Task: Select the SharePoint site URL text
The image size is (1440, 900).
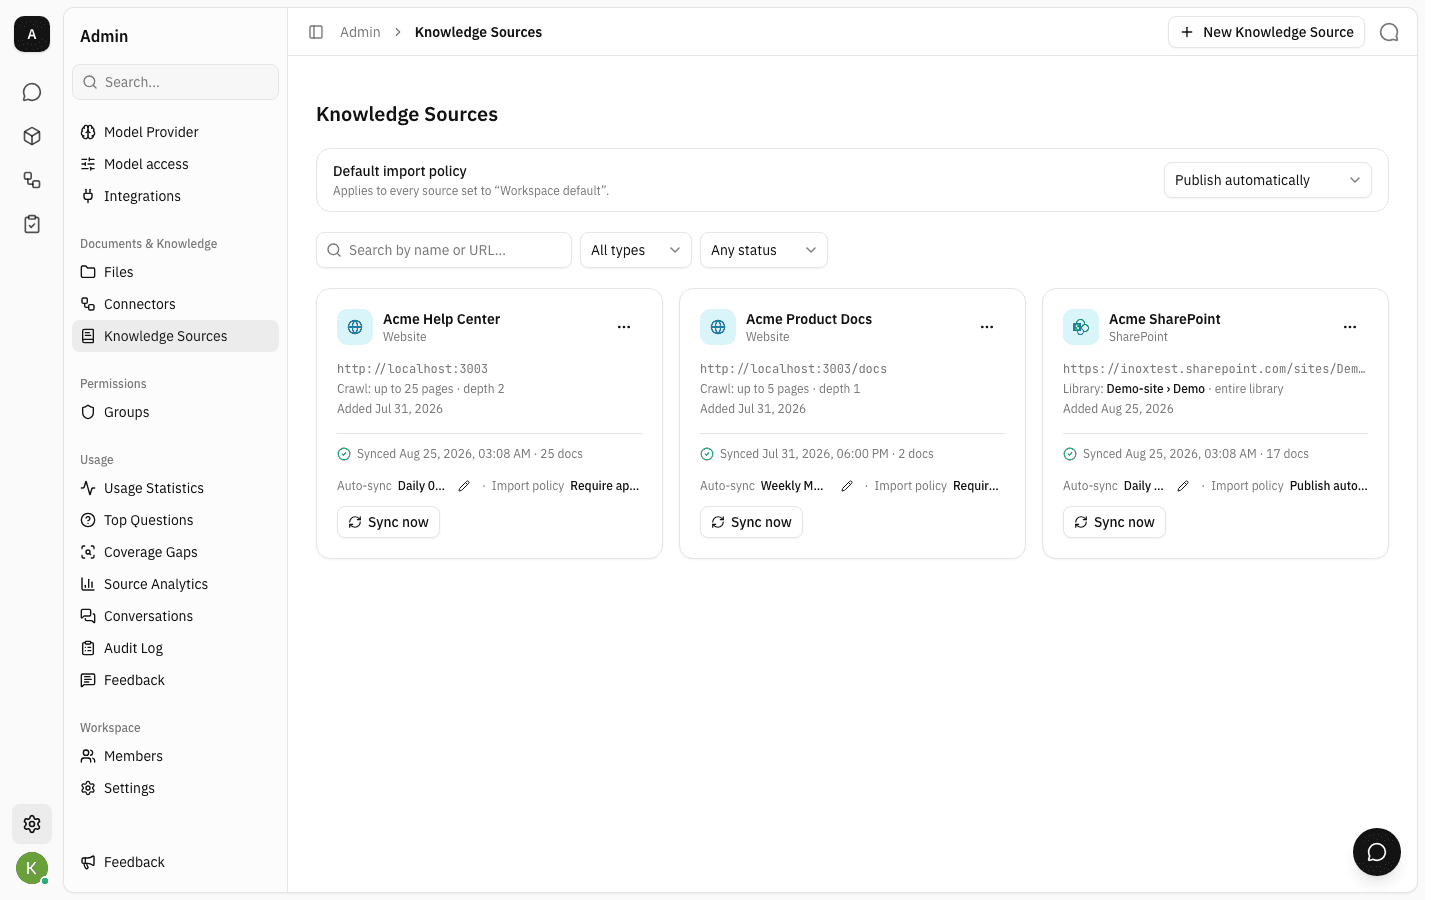Action: coord(1214,369)
